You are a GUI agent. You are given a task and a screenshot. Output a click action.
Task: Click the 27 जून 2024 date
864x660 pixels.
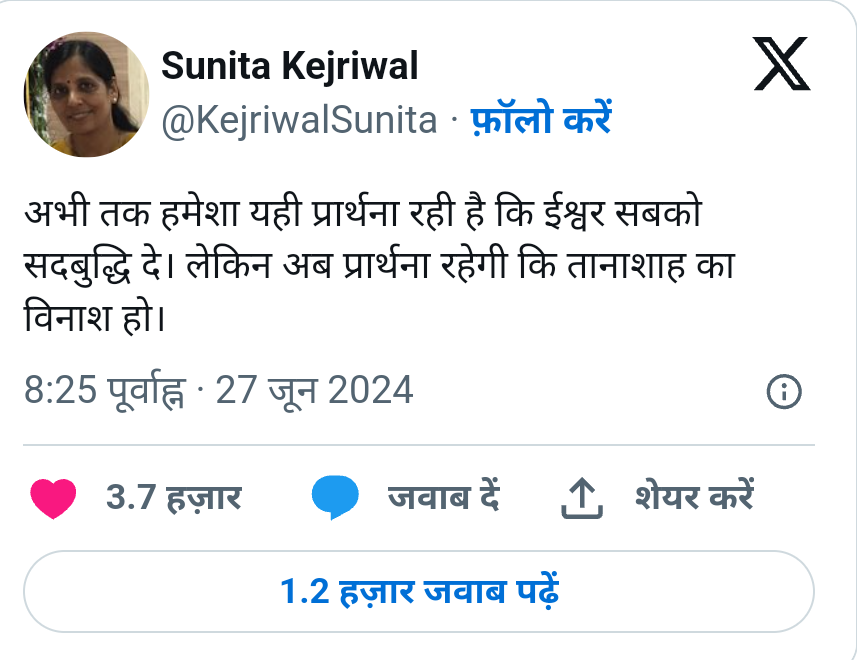(x=315, y=390)
